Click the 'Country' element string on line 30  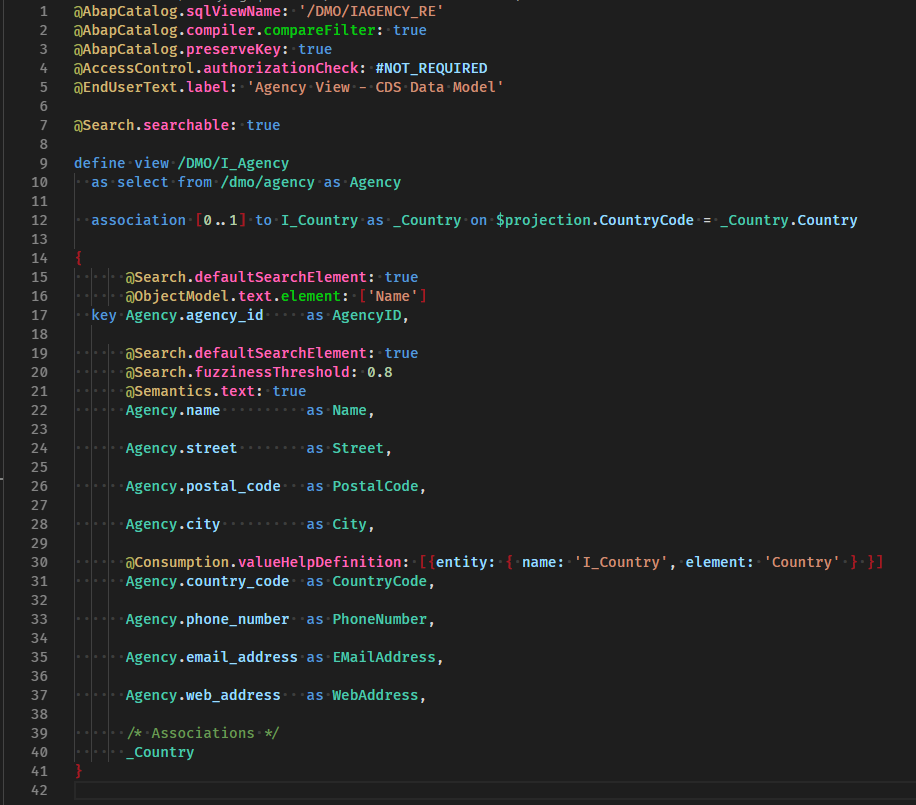(802, 562)
